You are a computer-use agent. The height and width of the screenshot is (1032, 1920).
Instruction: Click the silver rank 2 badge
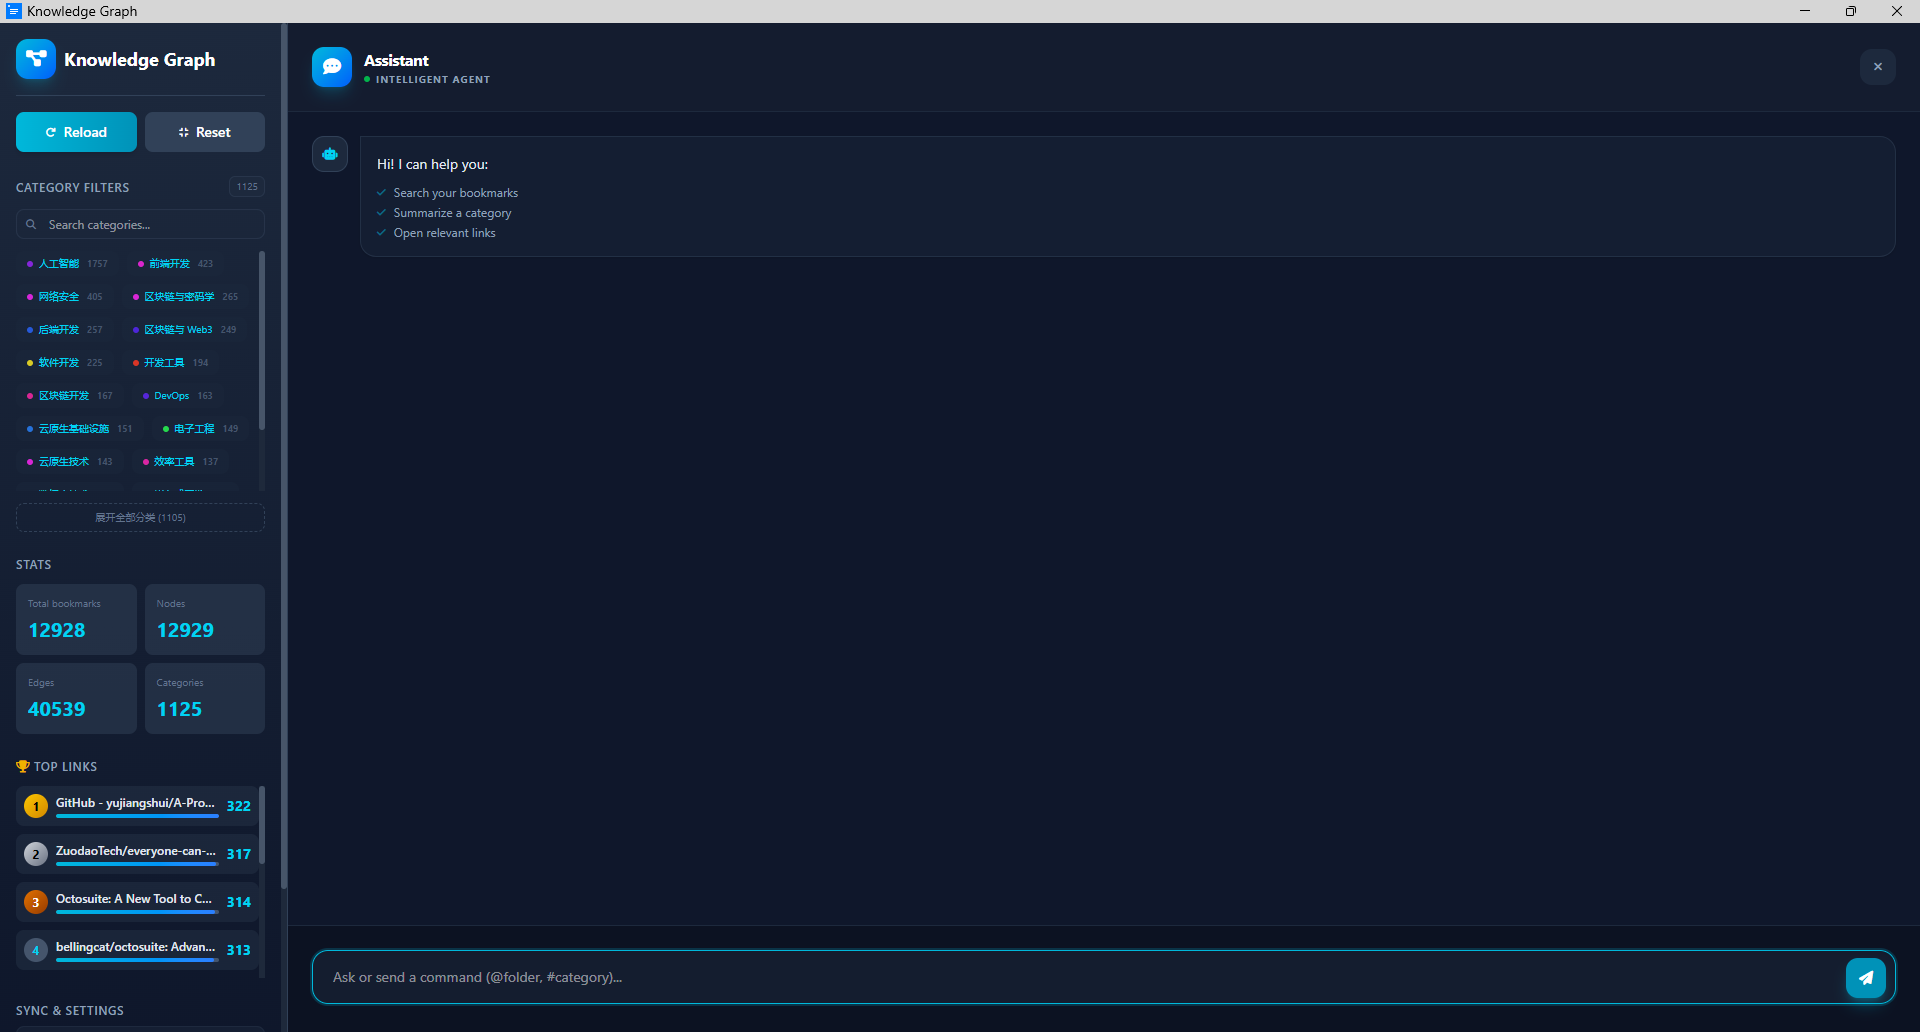coord(36,854)
